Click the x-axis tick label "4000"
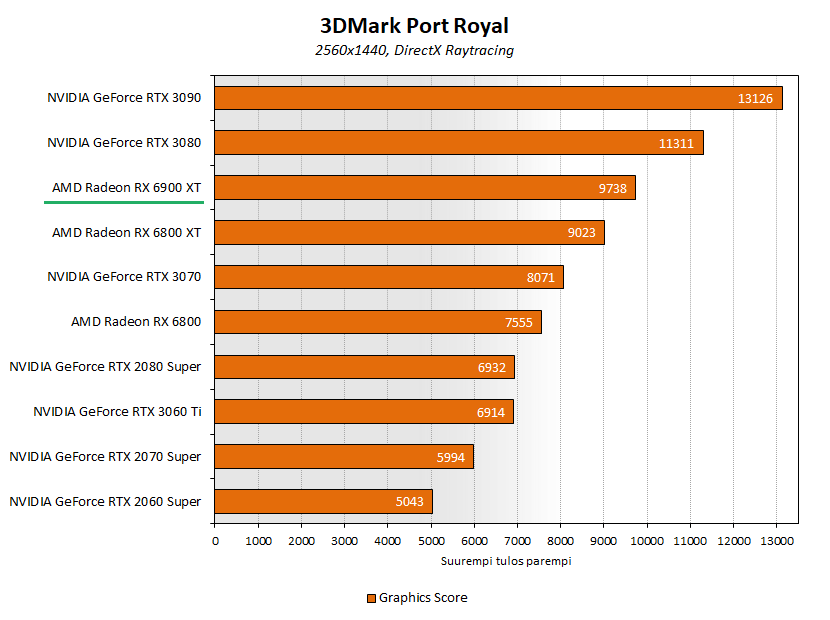Viewport: 830px width, 620px height. coord(387,541)
